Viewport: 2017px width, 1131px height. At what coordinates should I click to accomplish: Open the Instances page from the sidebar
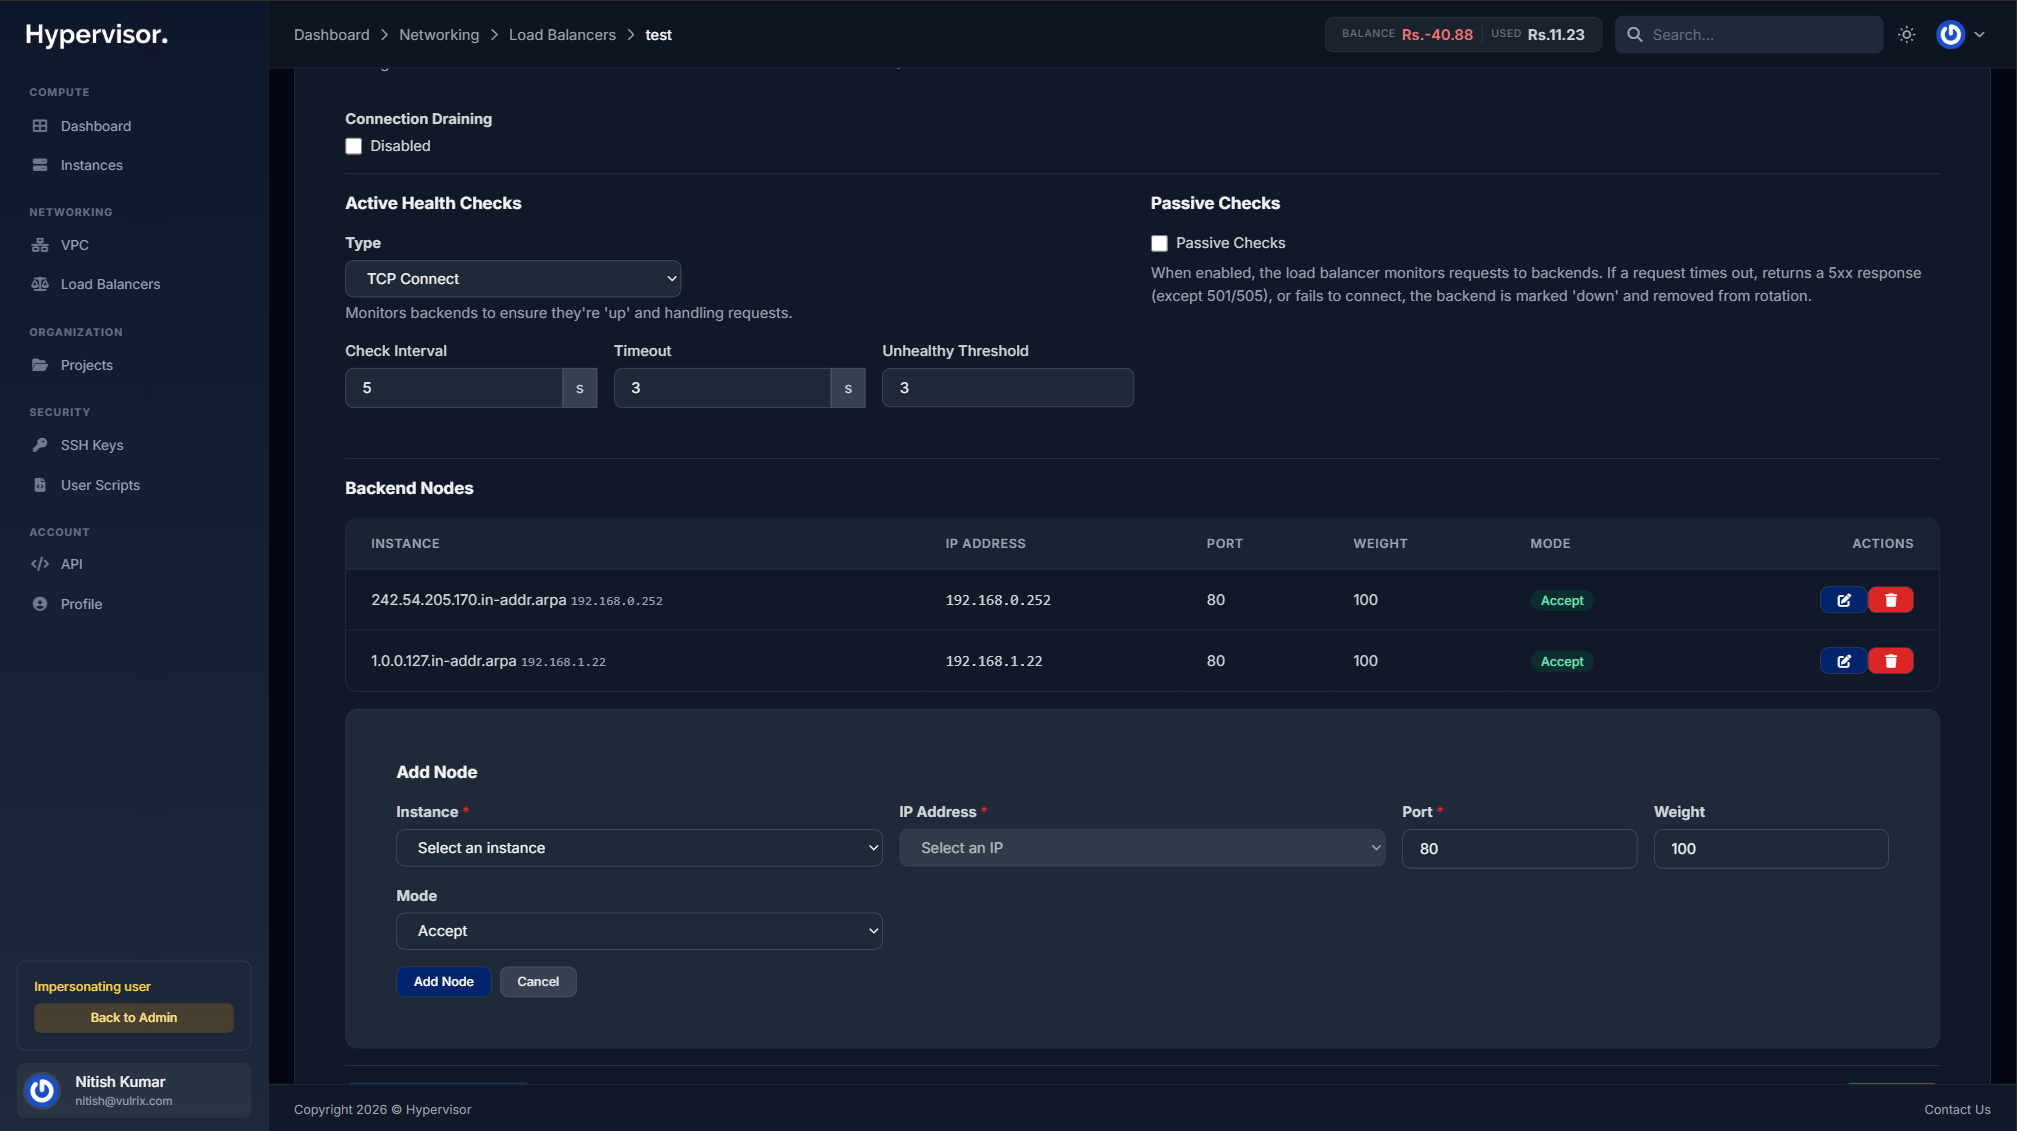[x=91, y=164]
